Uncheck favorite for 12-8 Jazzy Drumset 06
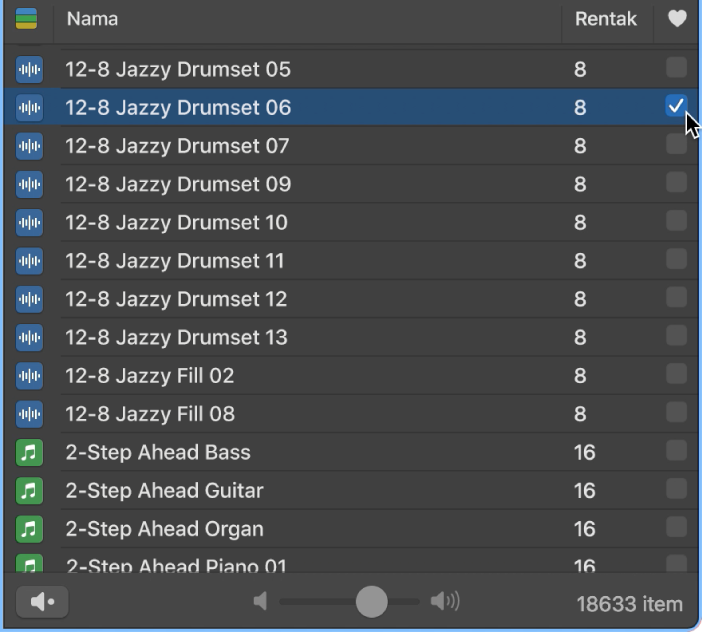This screenshot has width=702, height=633. (x=676, y=106)
